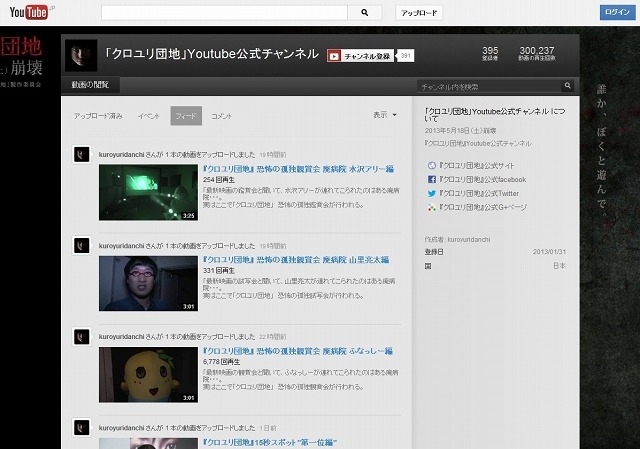Click the 6,778 回再生 view count
Viewport: 640px width, 449px height.
tap(222, 362)
